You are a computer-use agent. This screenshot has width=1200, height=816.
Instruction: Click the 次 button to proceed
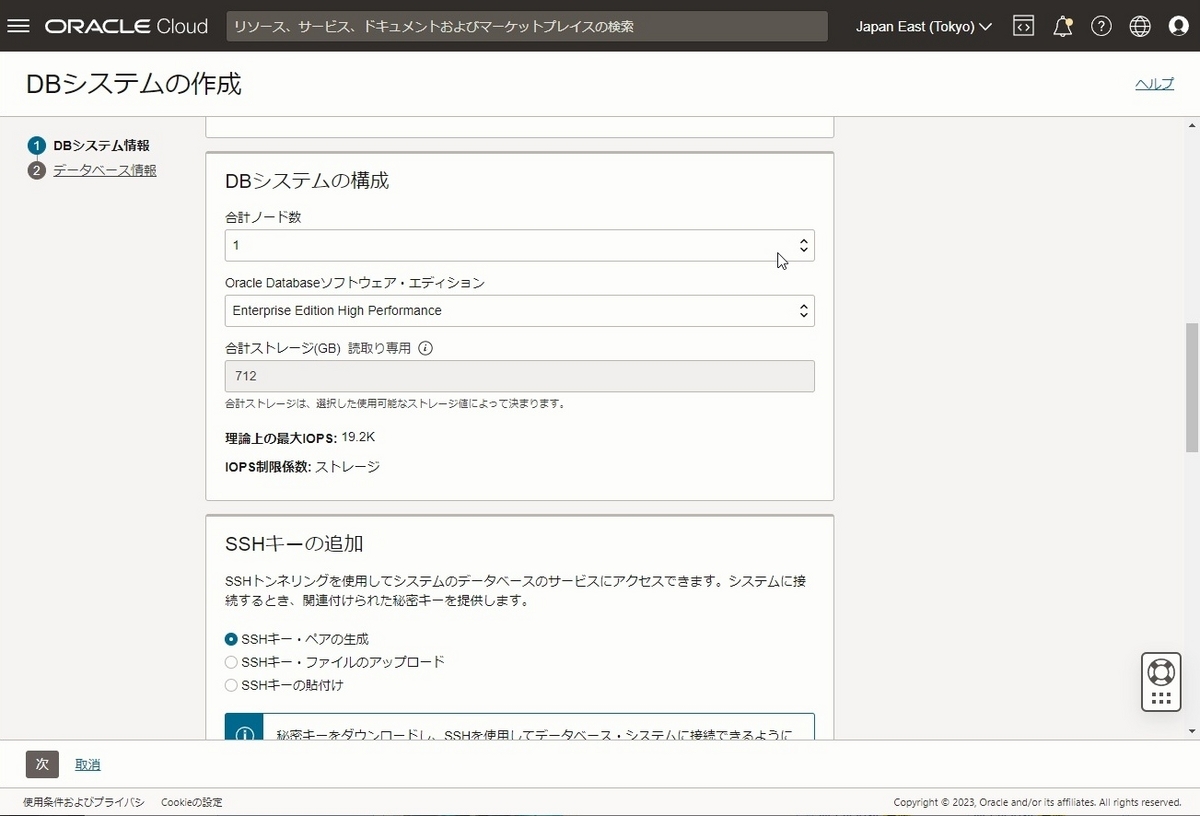pos(41,763)
